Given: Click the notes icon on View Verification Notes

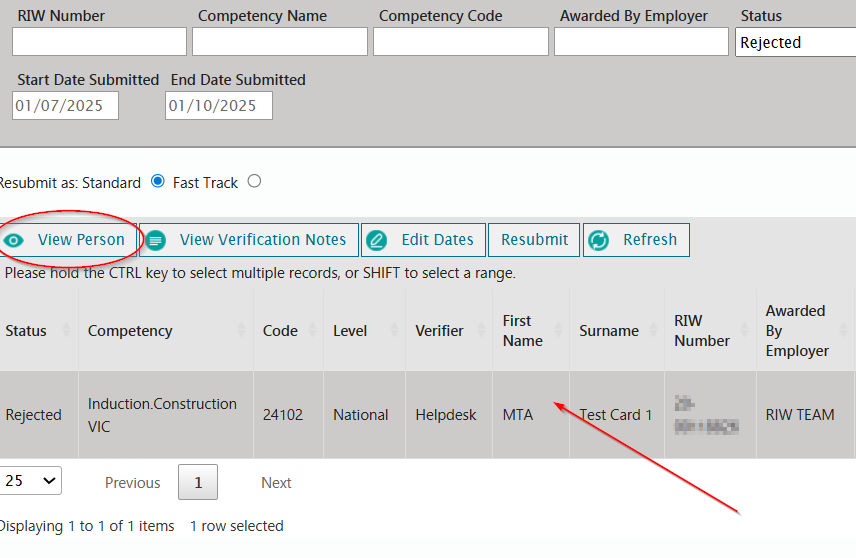Looking at the screenshot, I should tap(156, 240).
